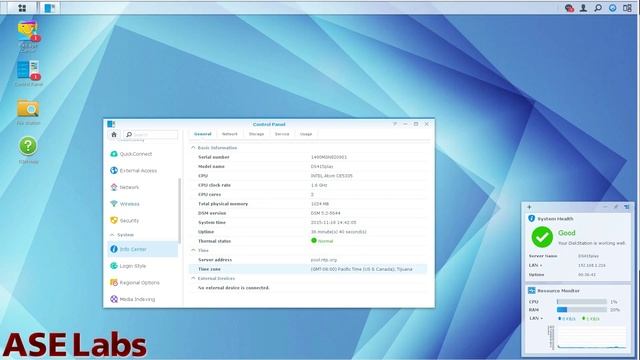This screenshot has height=360, width=640.
Task: Open Login Style in sidebar
Action: pos(142,266)
